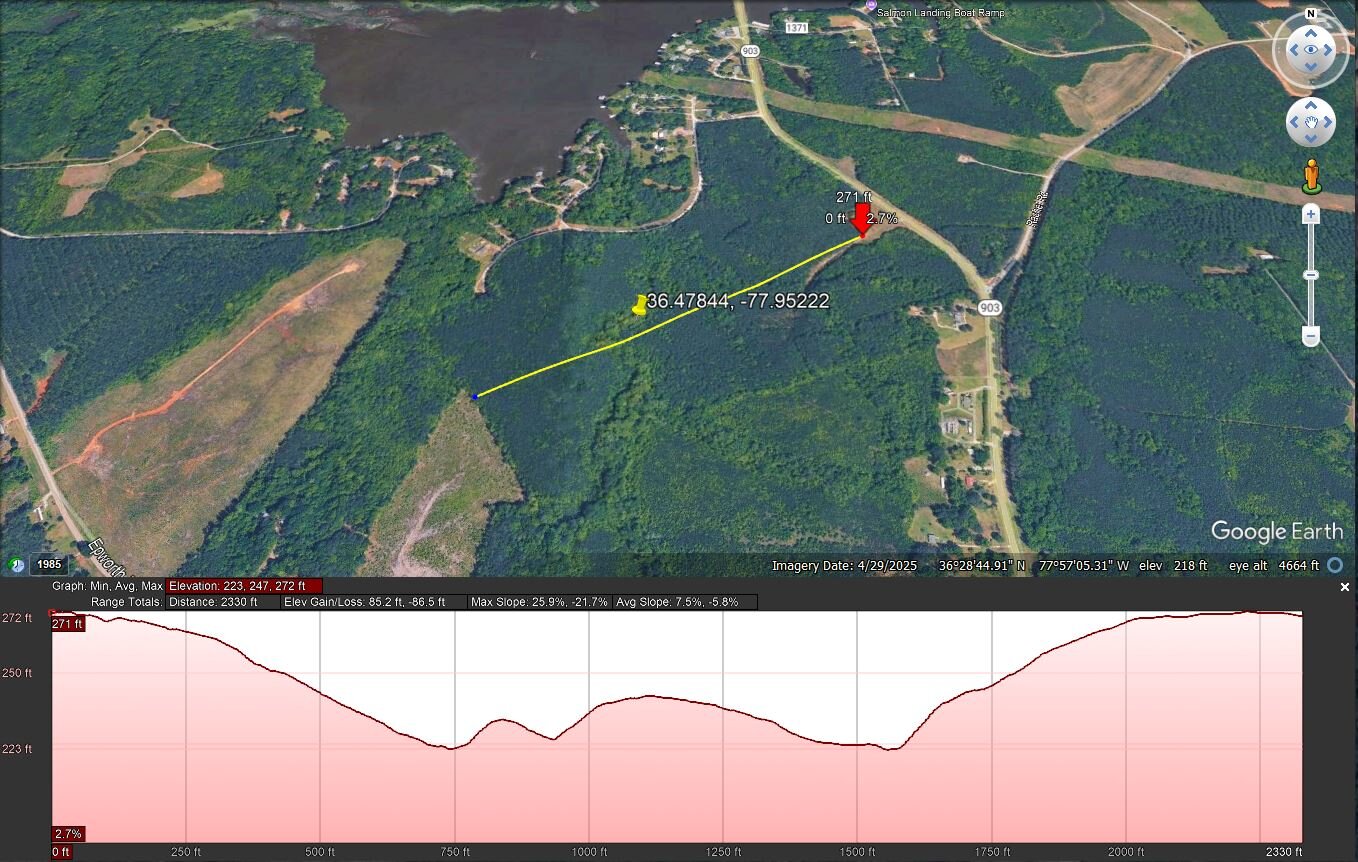Close the elevation profile panel
This screenshot has height=862, width=1358.
point(1345,588)
